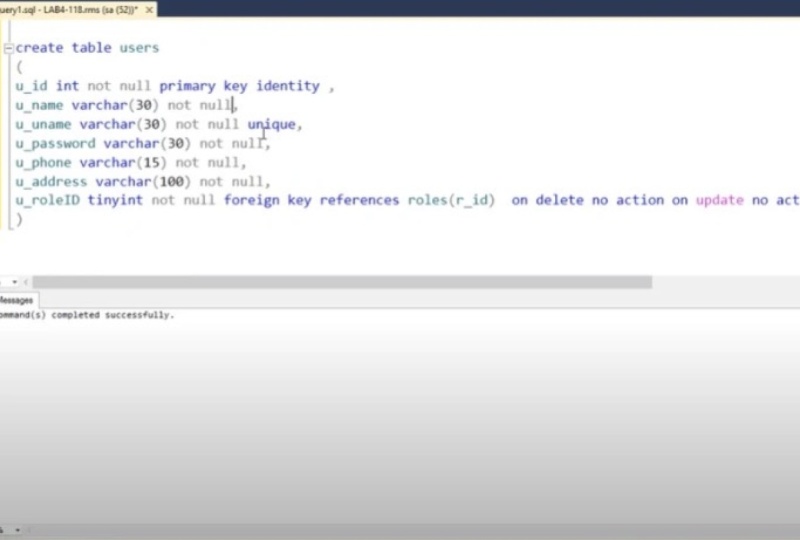Click the opening parenthesis below create table
800x540 pixels.
(19, 67)
